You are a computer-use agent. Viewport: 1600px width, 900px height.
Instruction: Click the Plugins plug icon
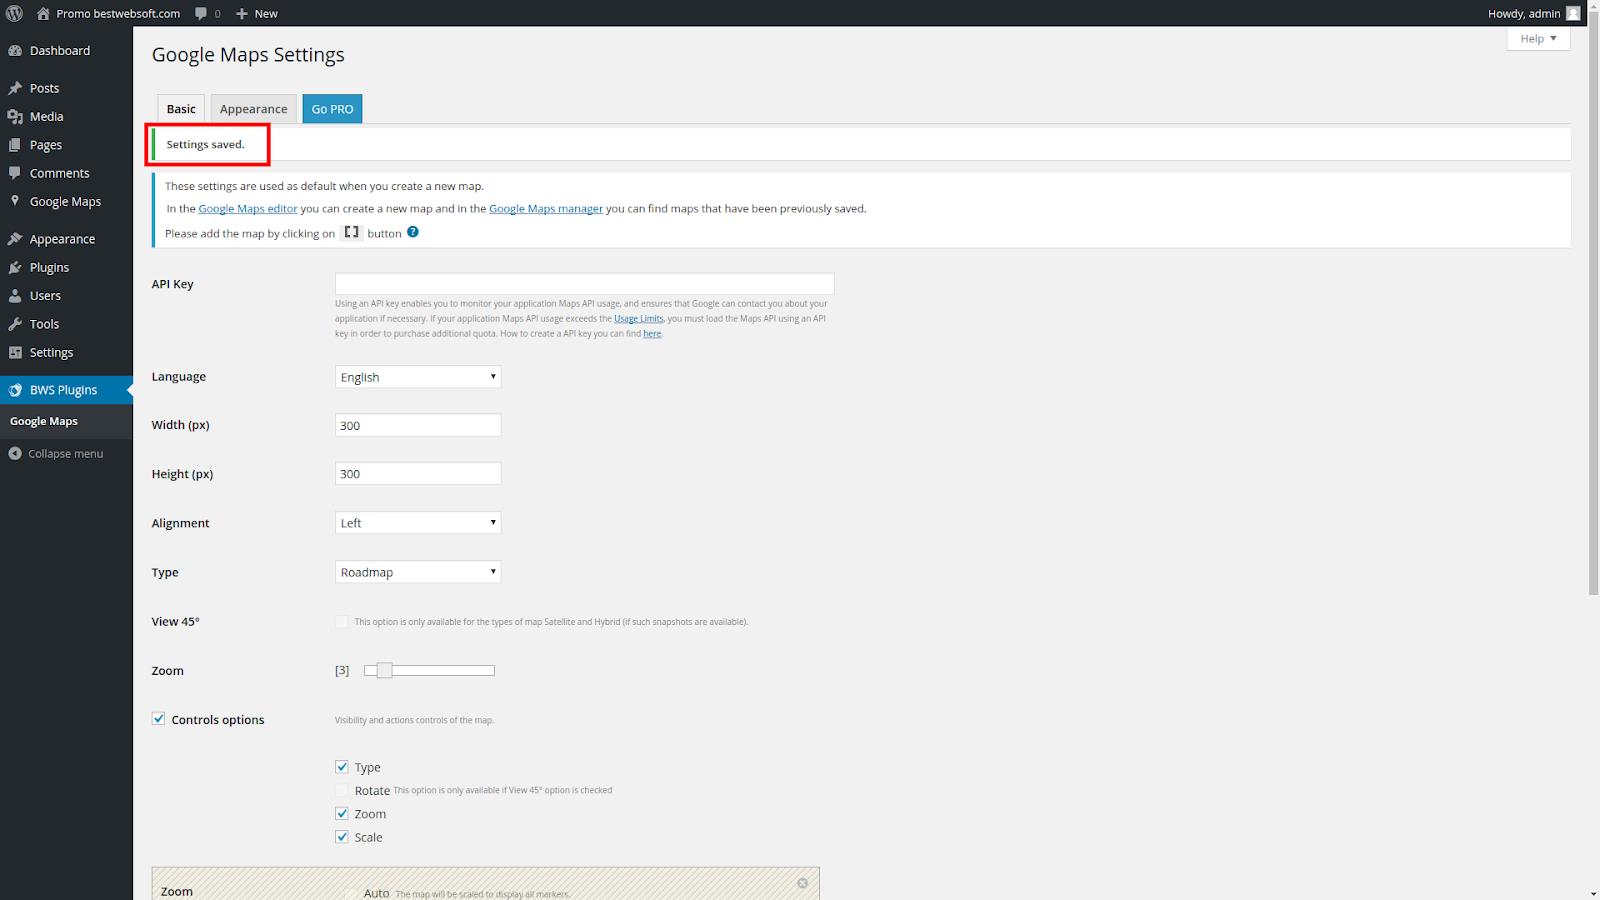tap(15, 267)
